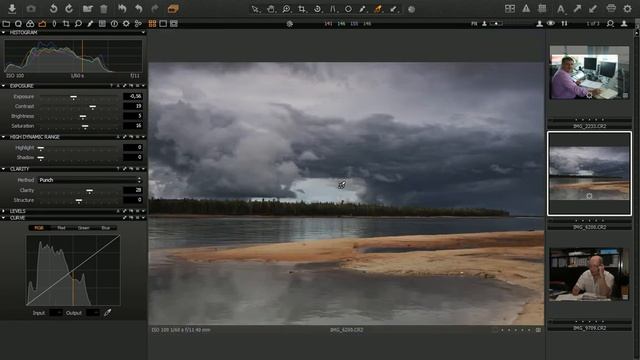This screenshot has width=640, height=360.
Task: Undo the last adjustment
Action: [x=139, y=8]
